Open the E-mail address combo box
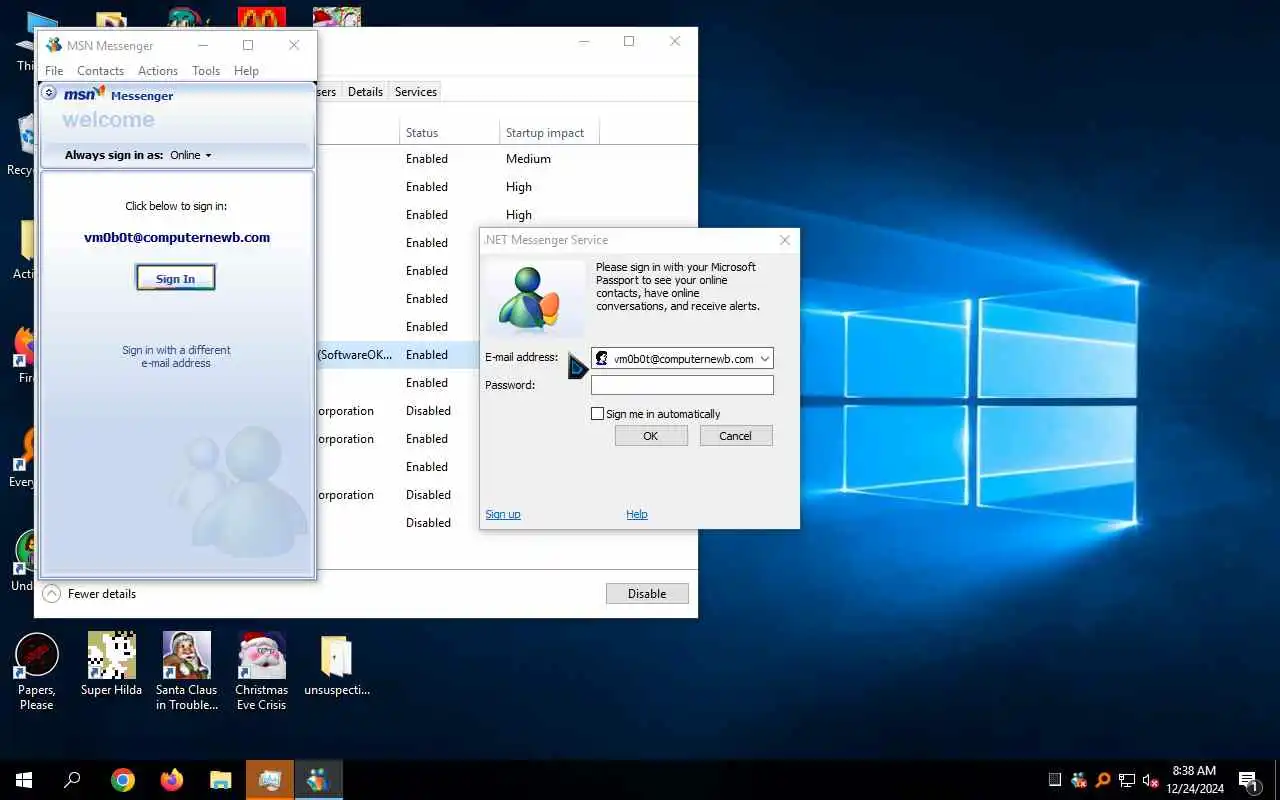The width and height of the screenshot is (1280, 800). coord(682,358)
